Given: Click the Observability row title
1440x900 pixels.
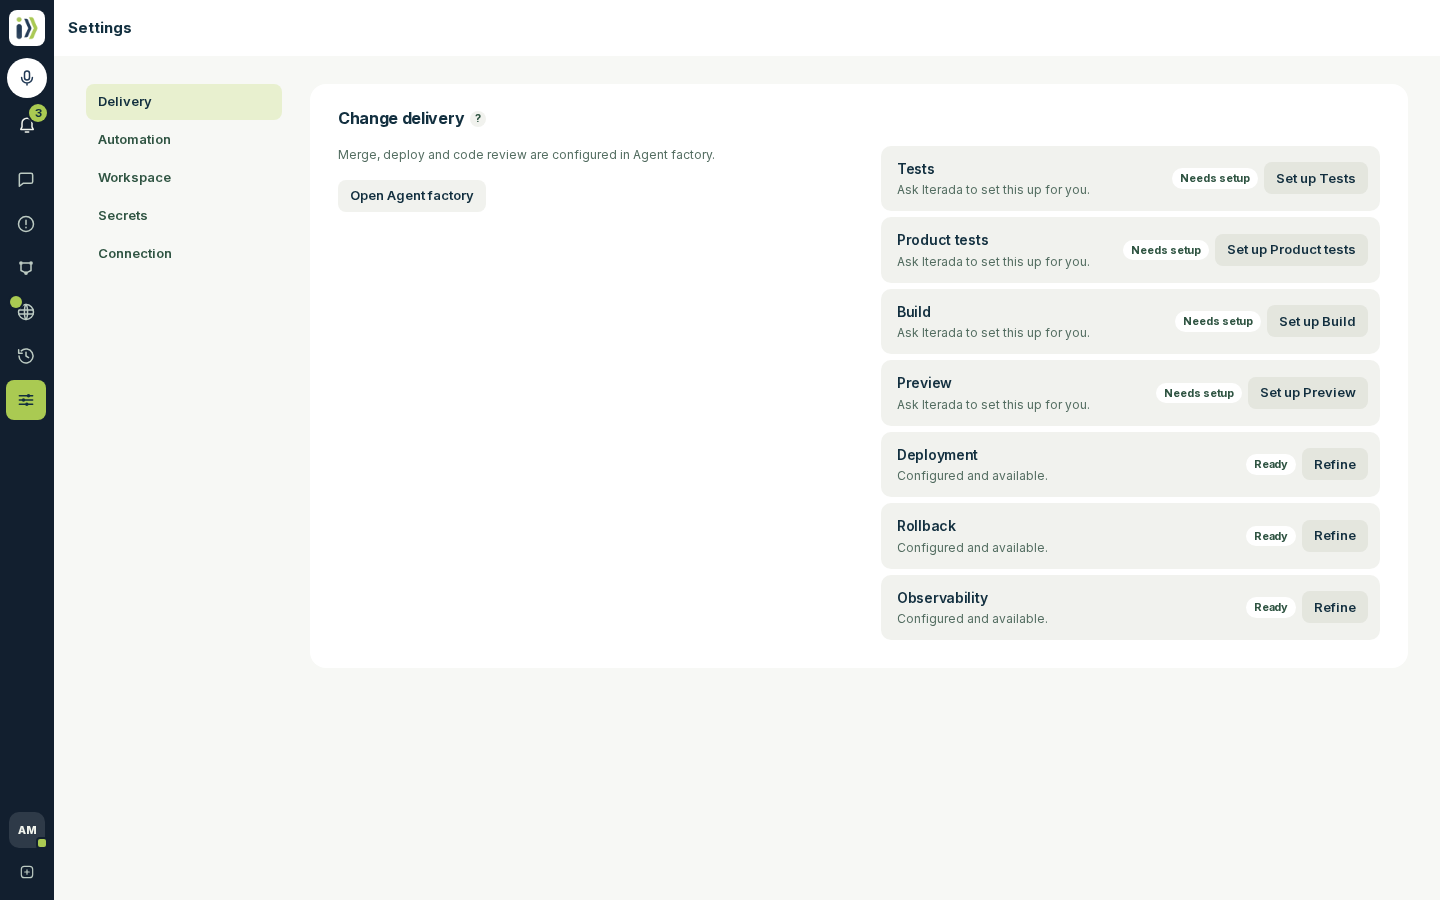Looking at the screenshot, I should coord(942,598).
